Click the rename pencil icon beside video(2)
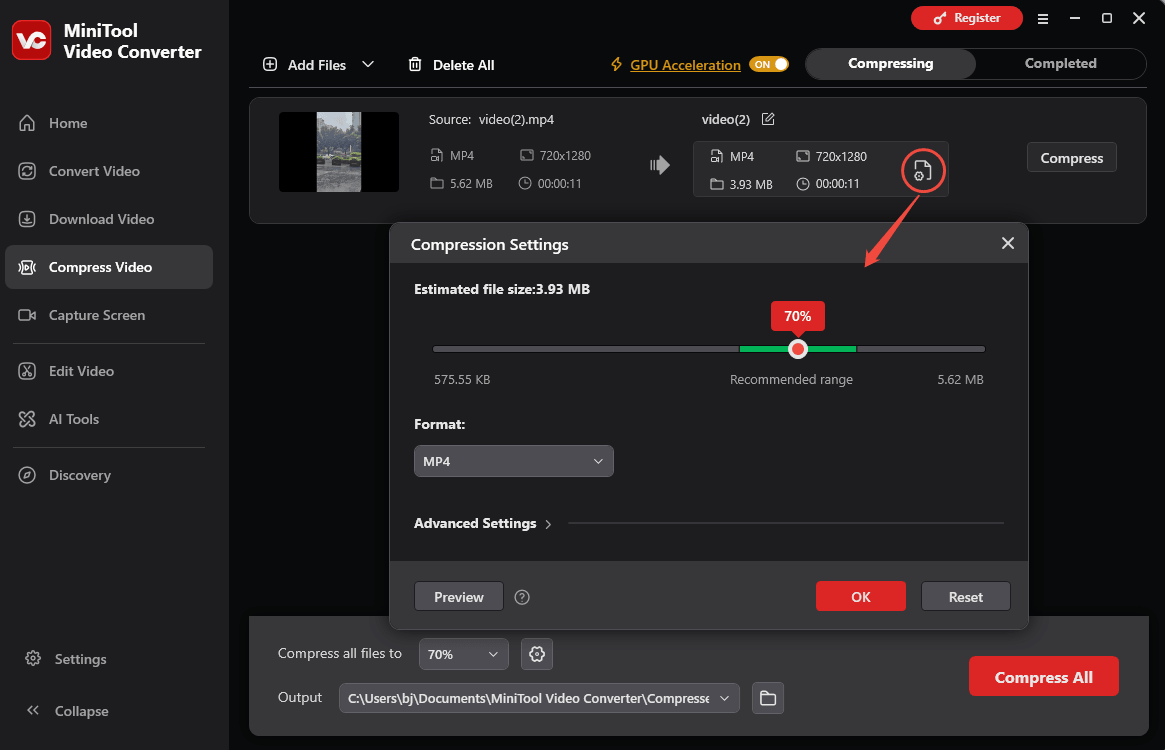Viewport: 1165px width, 750px height. point(768,119)
